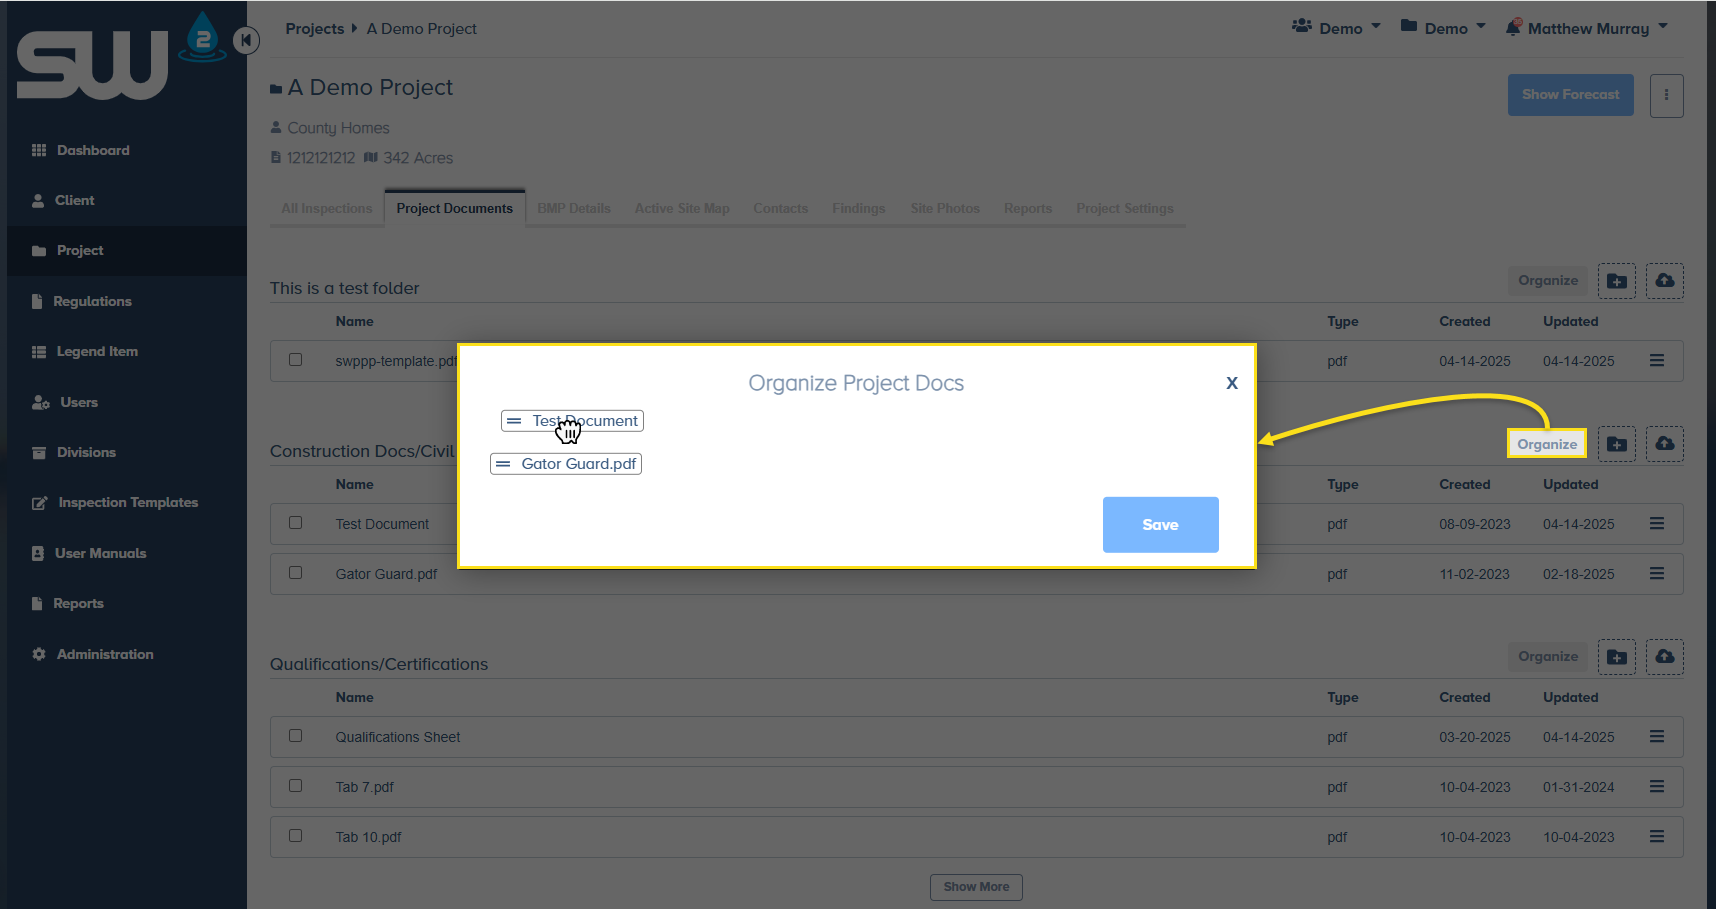This screenshot has height=909, width=1716.
Task: Click the Projects breadcrumb link
Action: [x=314, y=29]
